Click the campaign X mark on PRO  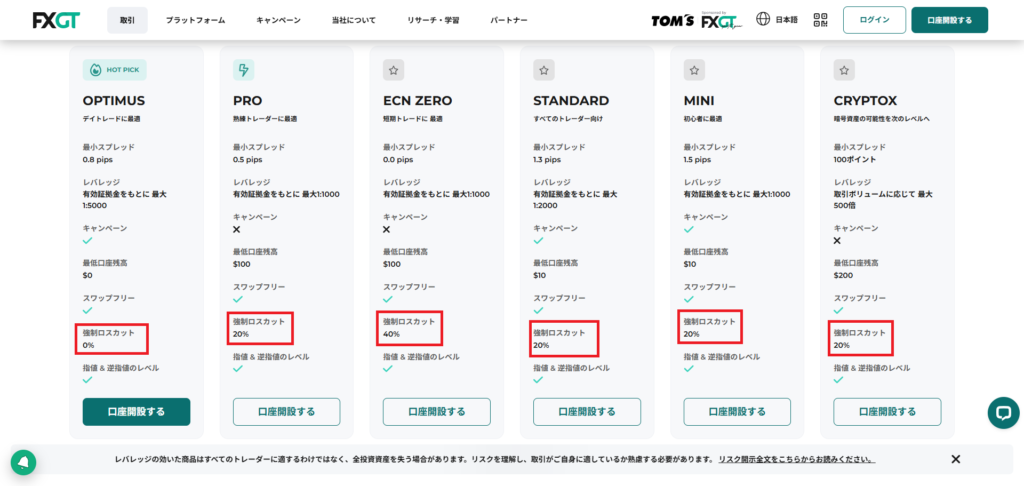pos(236,229)
